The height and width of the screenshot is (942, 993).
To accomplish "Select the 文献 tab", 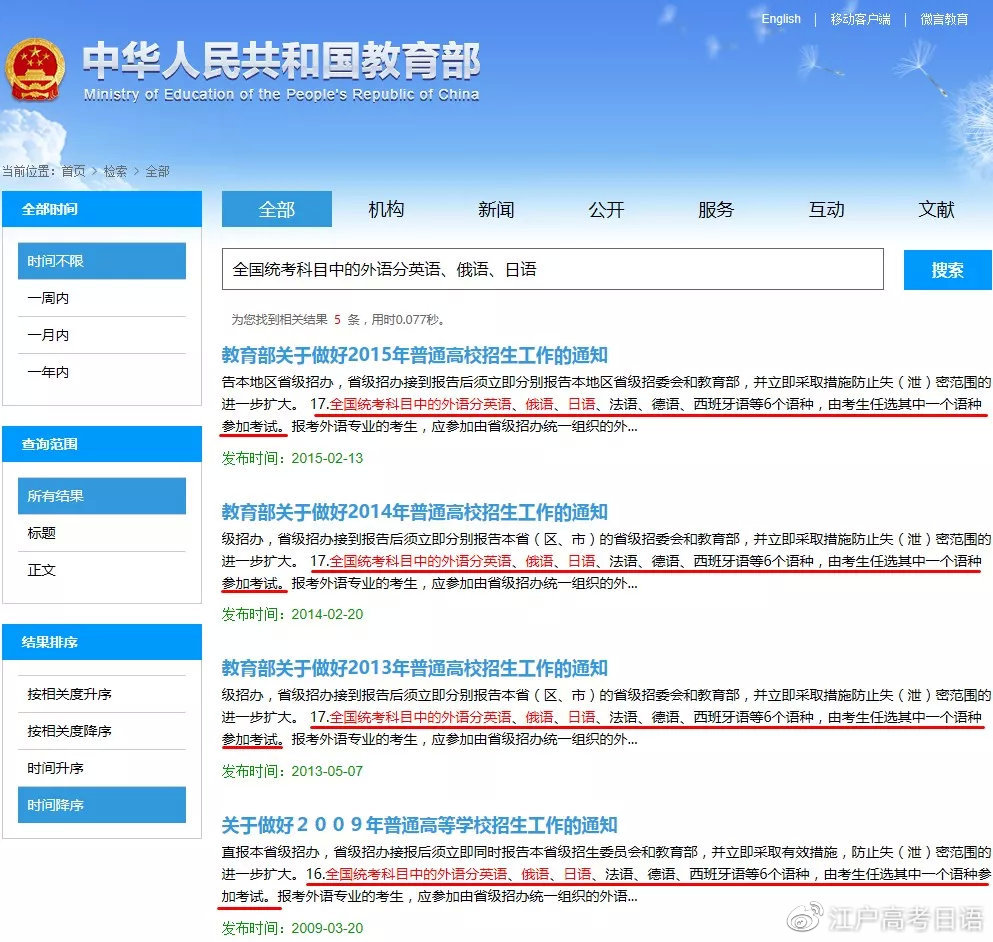I will coord(936,209).
